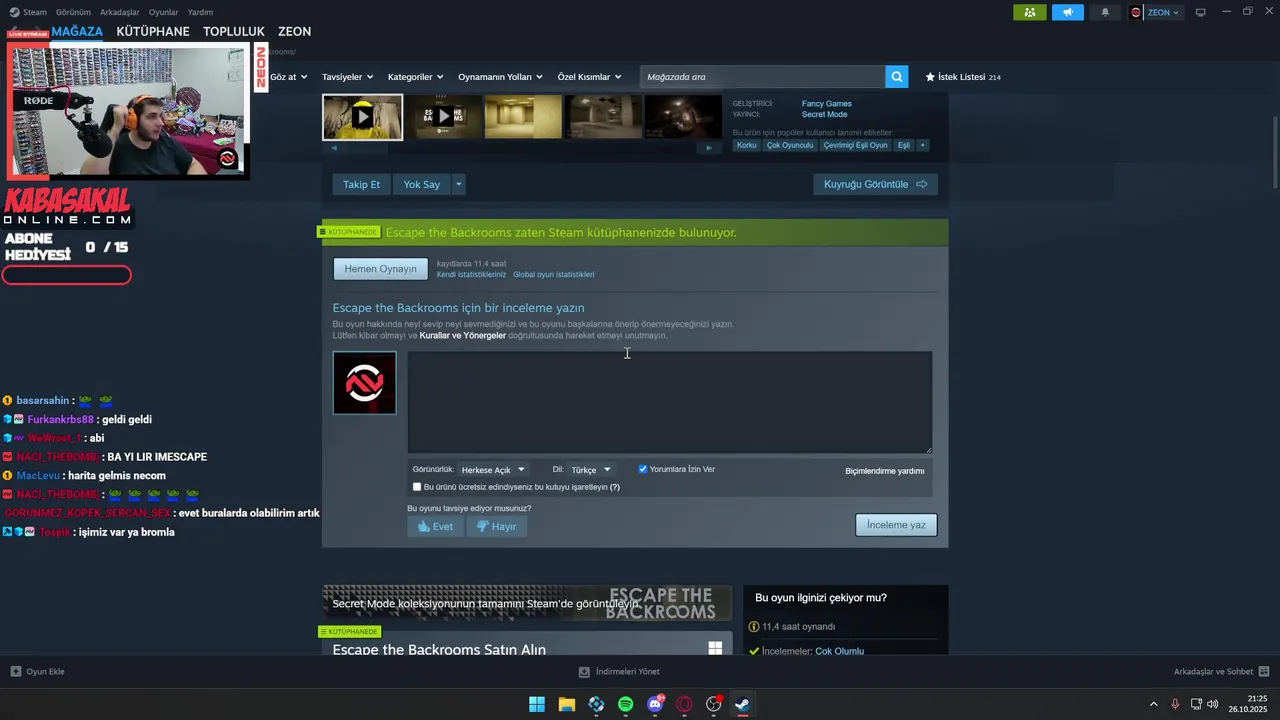Recommend the game with Evet thumbs up
1280x720 pixels.
[435, 526]
